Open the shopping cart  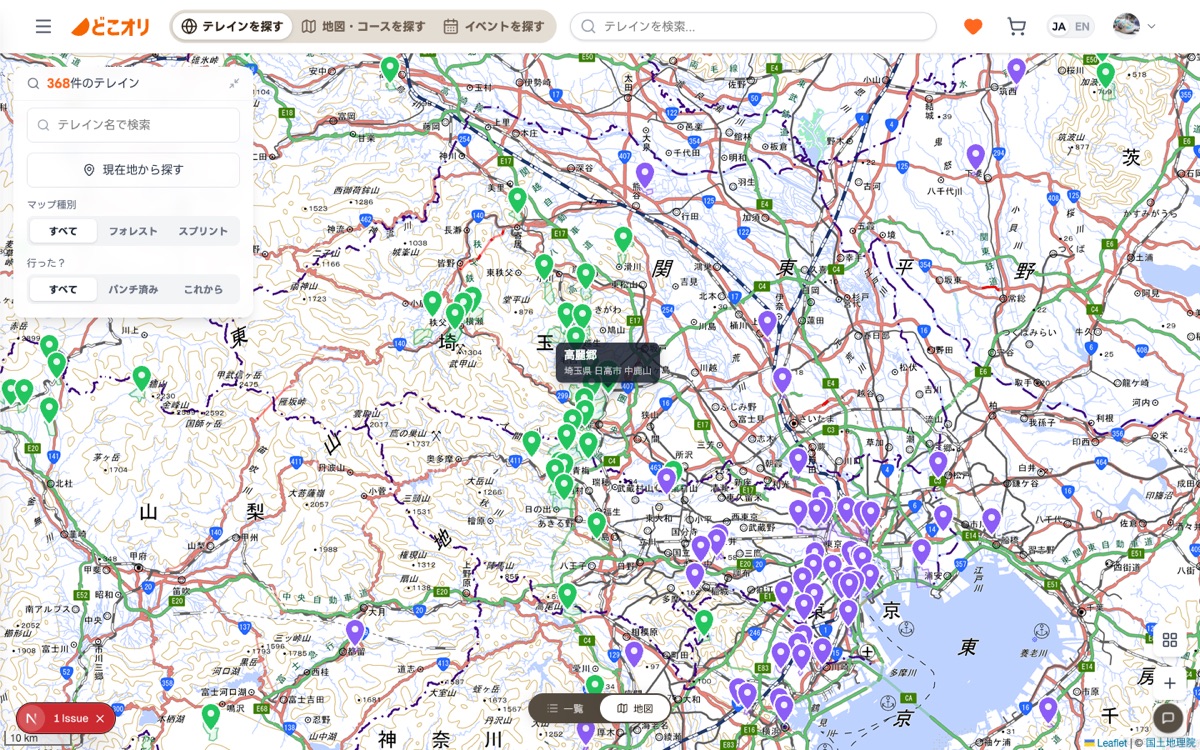pos(1016,27)
